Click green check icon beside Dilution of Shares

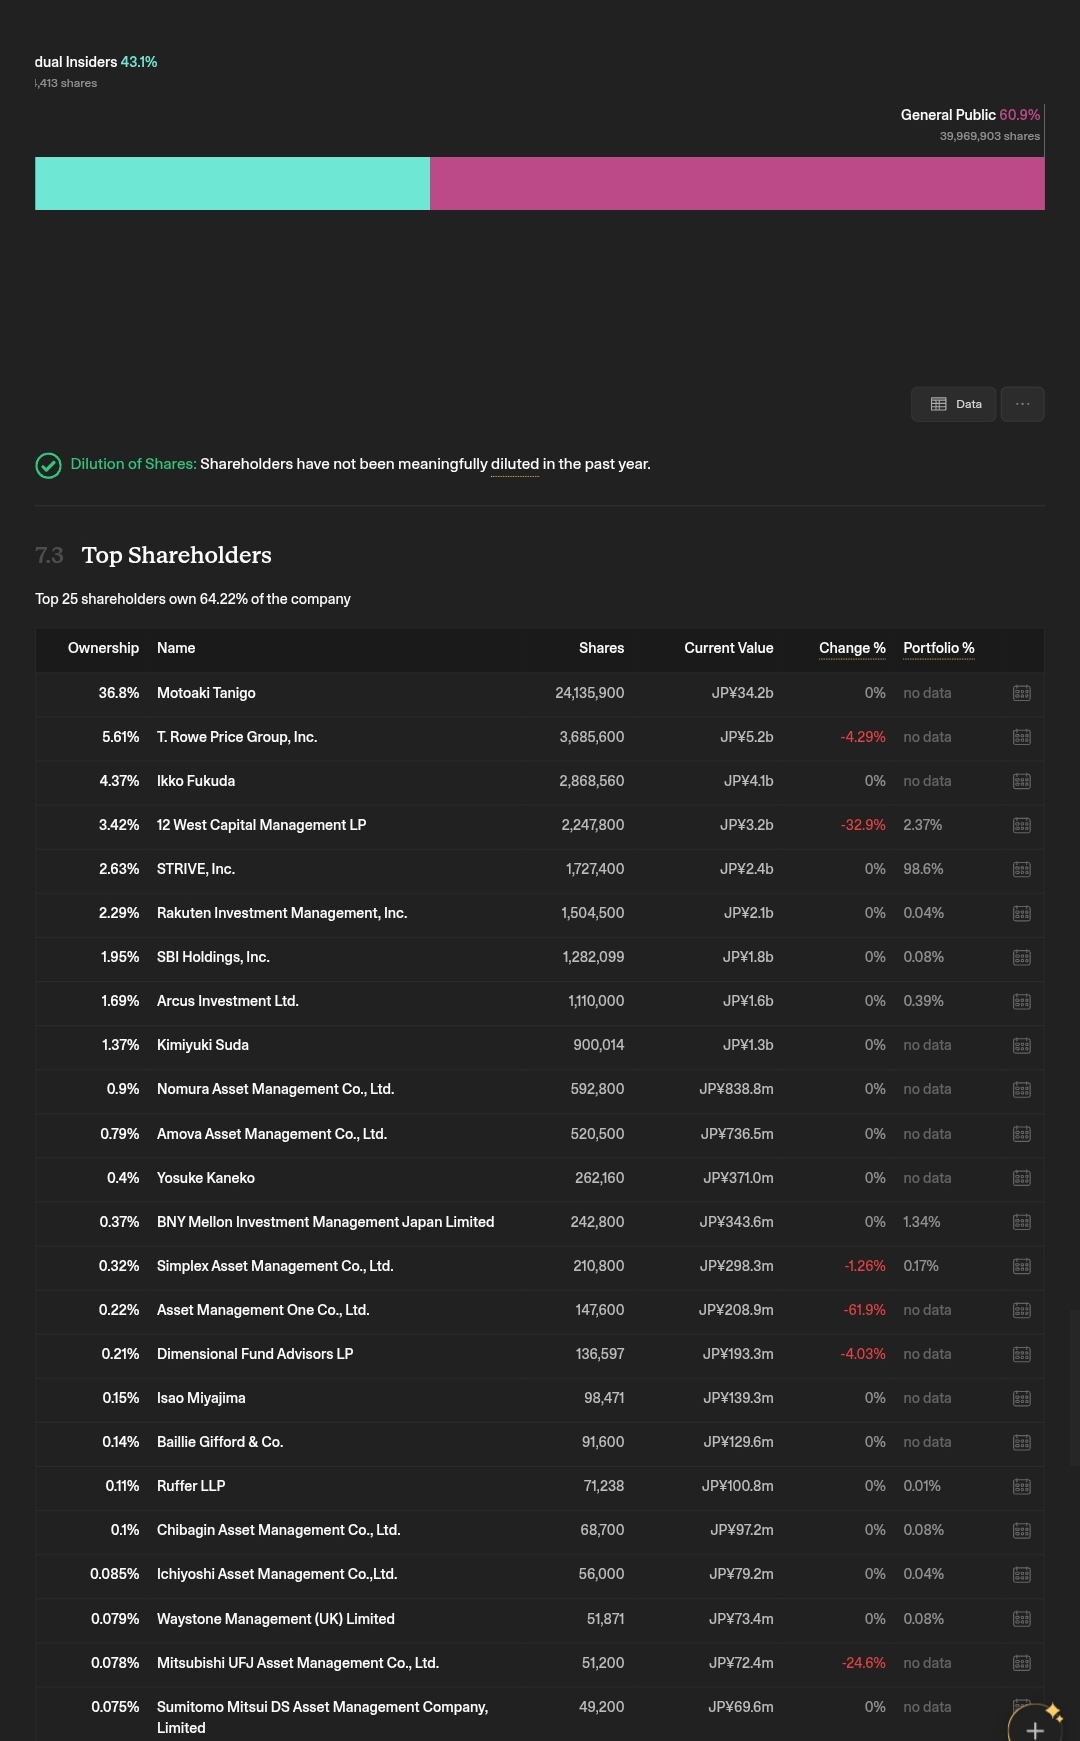[x=48, y=465]
